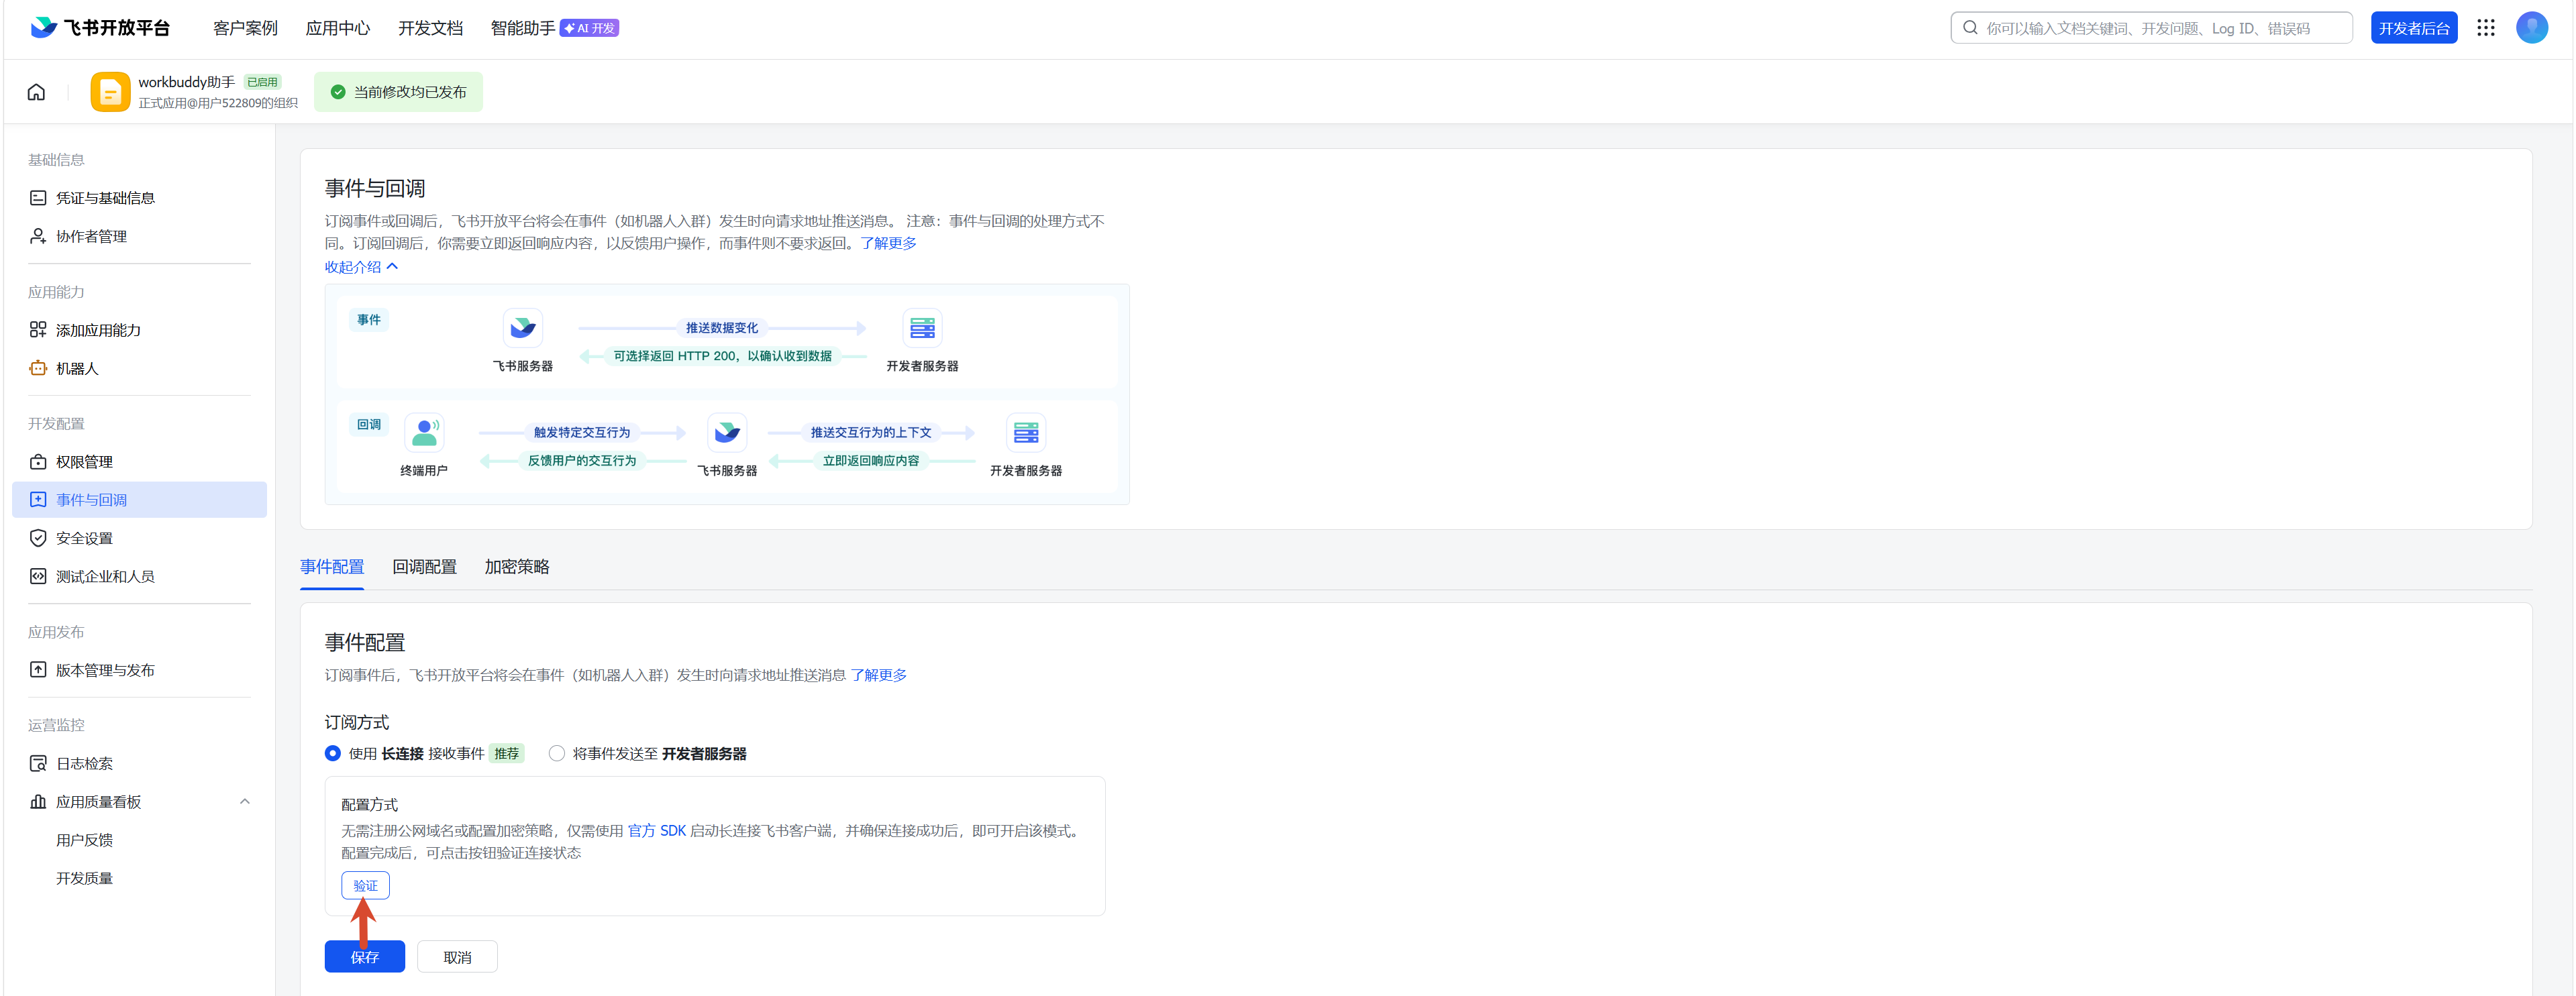Switch to the 回调配置 tab
The image size is (2576, 996).
[x=424, y=567]
